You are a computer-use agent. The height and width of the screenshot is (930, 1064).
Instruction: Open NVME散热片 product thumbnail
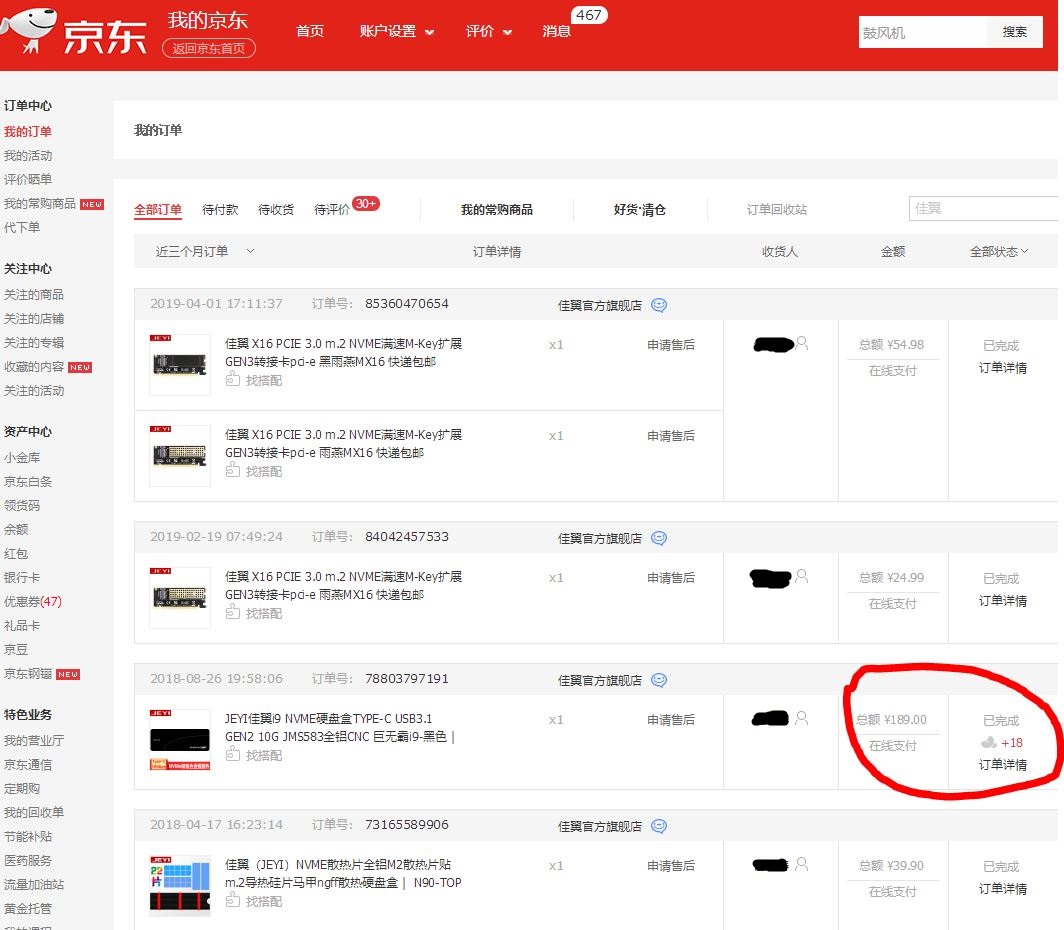click(180, 885)
